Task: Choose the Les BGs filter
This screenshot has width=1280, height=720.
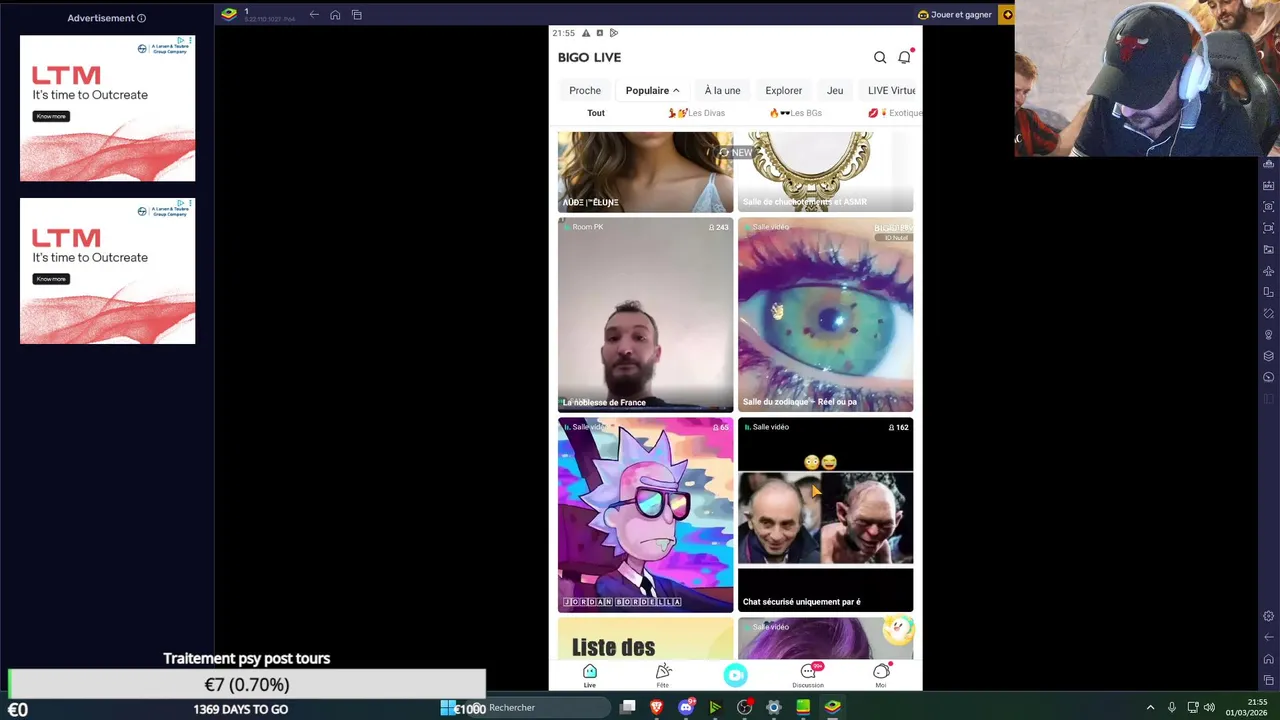Action: (795, 113)
